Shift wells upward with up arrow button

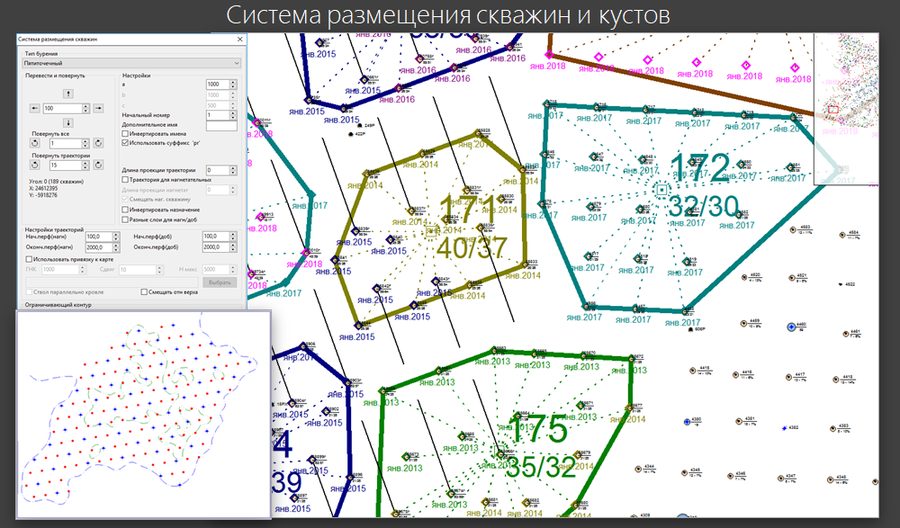68,94
